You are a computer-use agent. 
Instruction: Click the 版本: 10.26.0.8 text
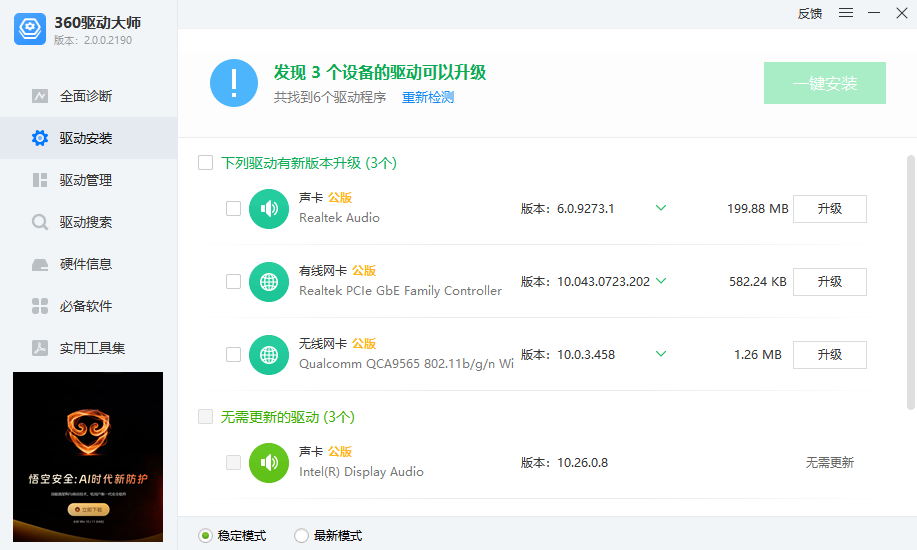tap(564, 463)
